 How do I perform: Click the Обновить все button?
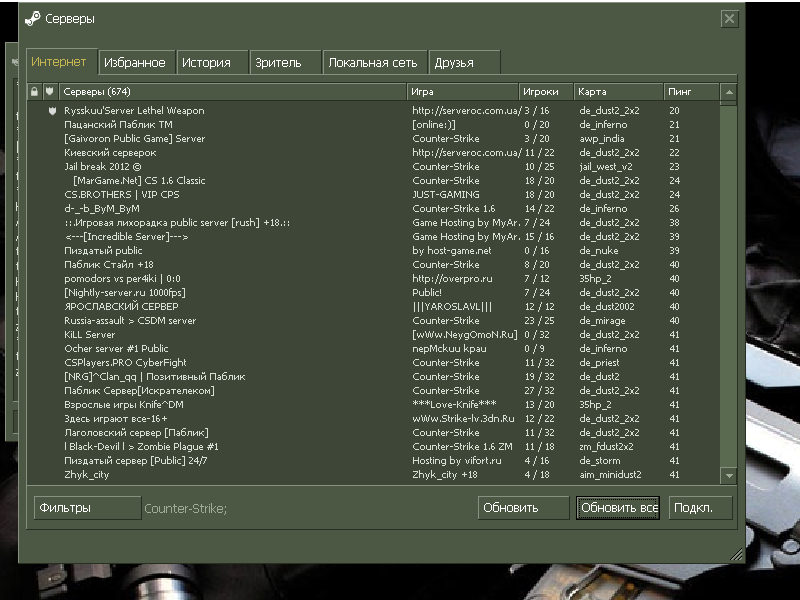(618, 508)
